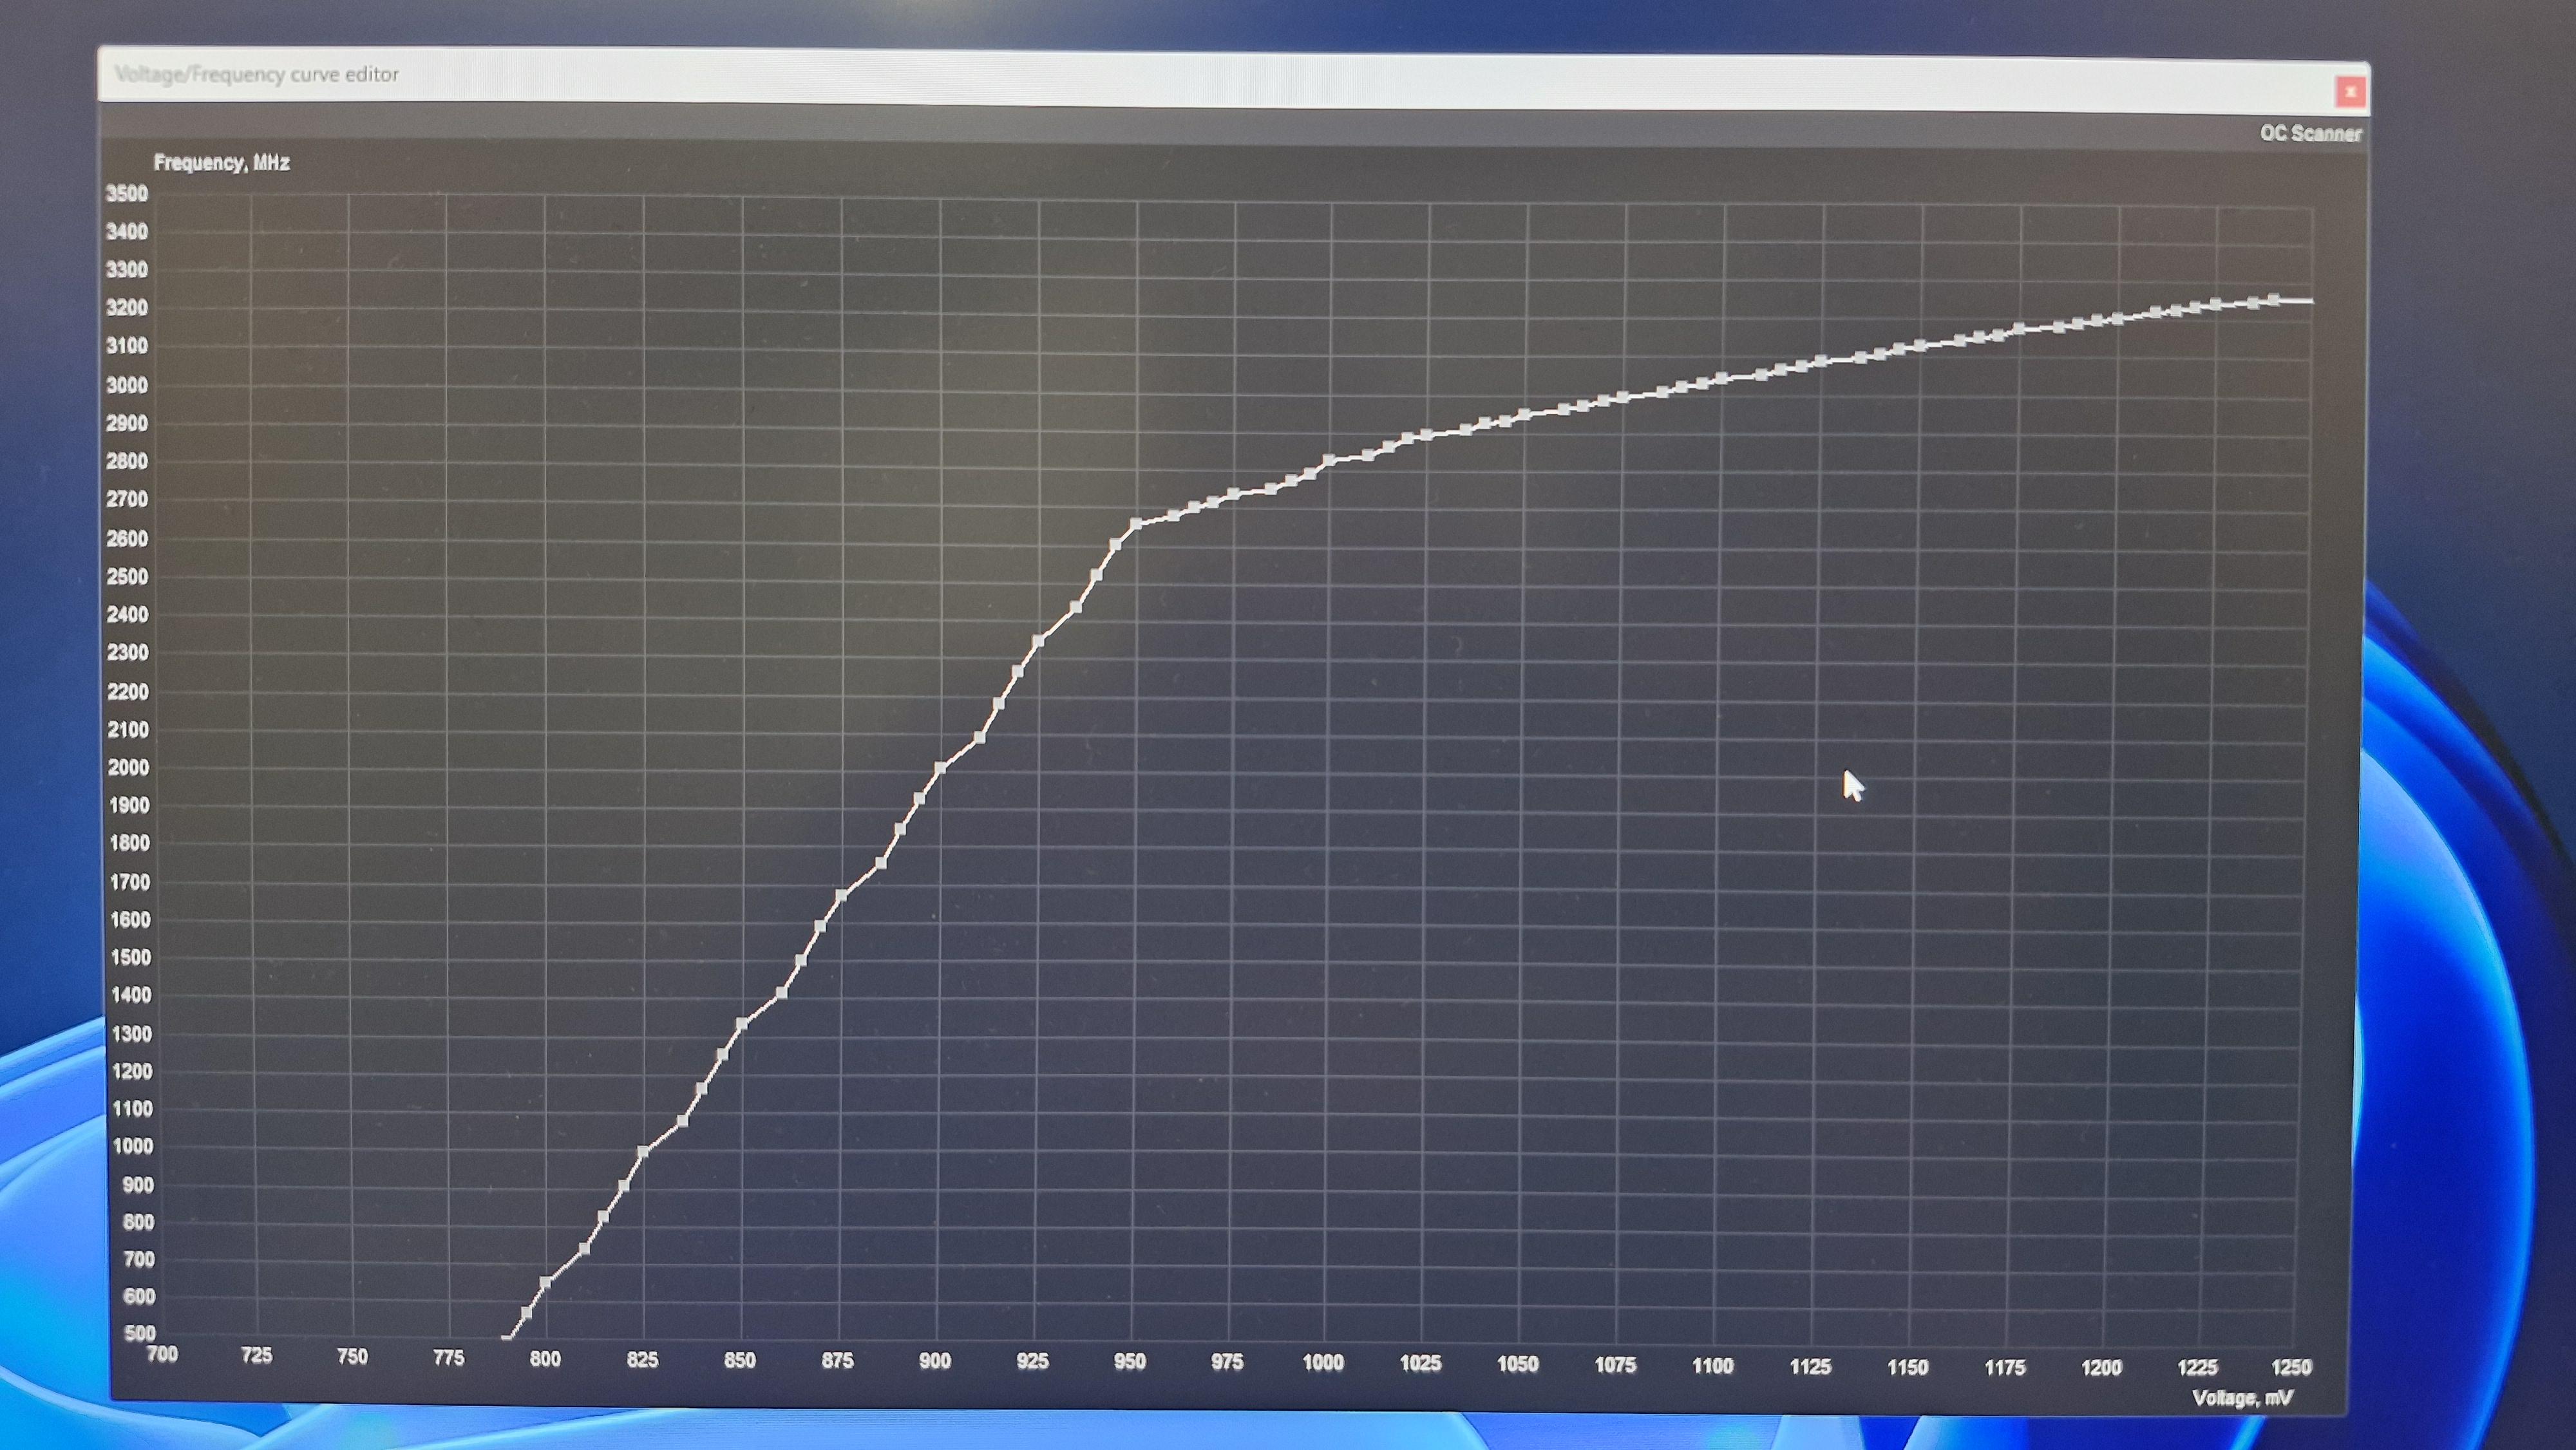Select the knee point at 950 mV
The height and width of the screenshot is (1450, 2576).
click(1136, 524)
